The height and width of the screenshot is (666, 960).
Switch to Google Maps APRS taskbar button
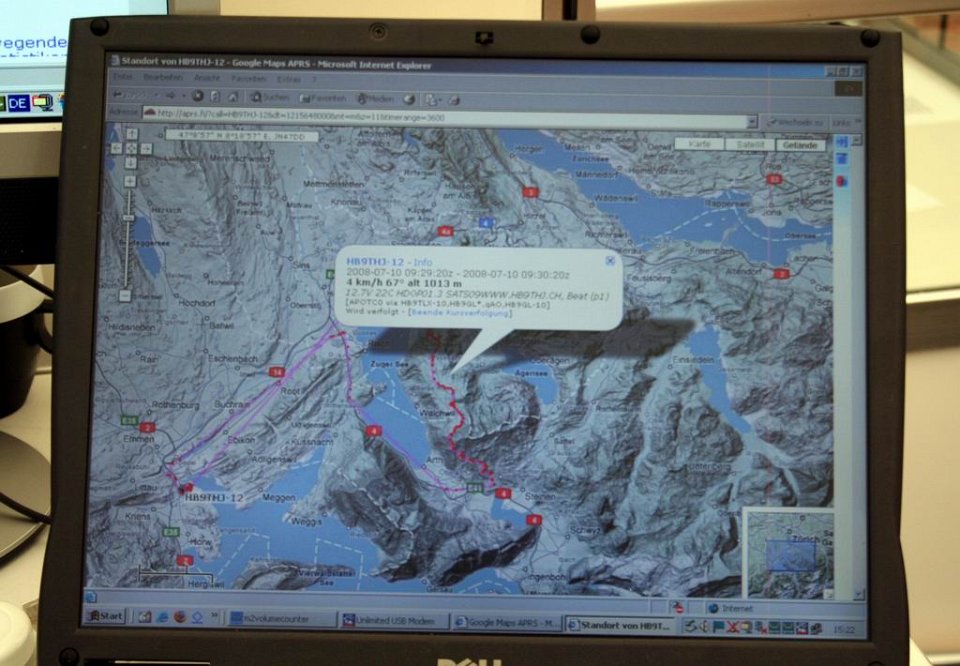(x=506, y=623)
